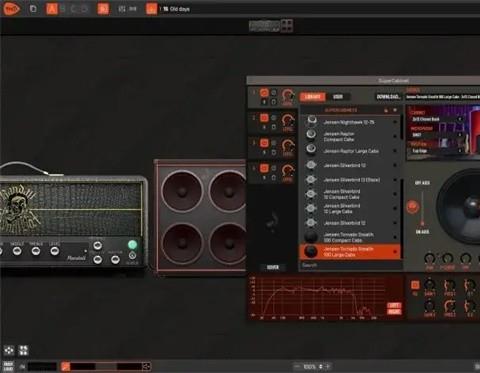Click the 2x2 cabinet amp thumbnail
The height and width of the screenshot is (373, 480).
tap(264, 26)
